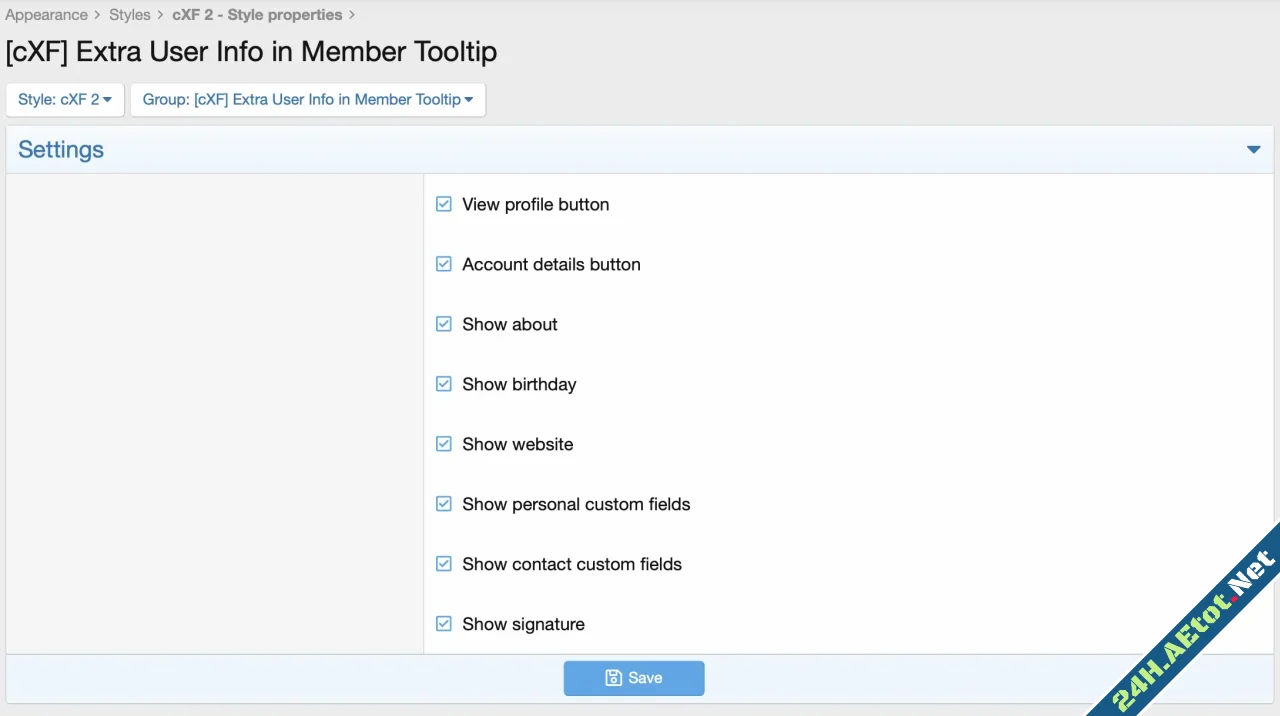Screen dimensions: 1280x716
Task: Click the caret arrow on Style: cXF 2
Action: pos(109,99)
